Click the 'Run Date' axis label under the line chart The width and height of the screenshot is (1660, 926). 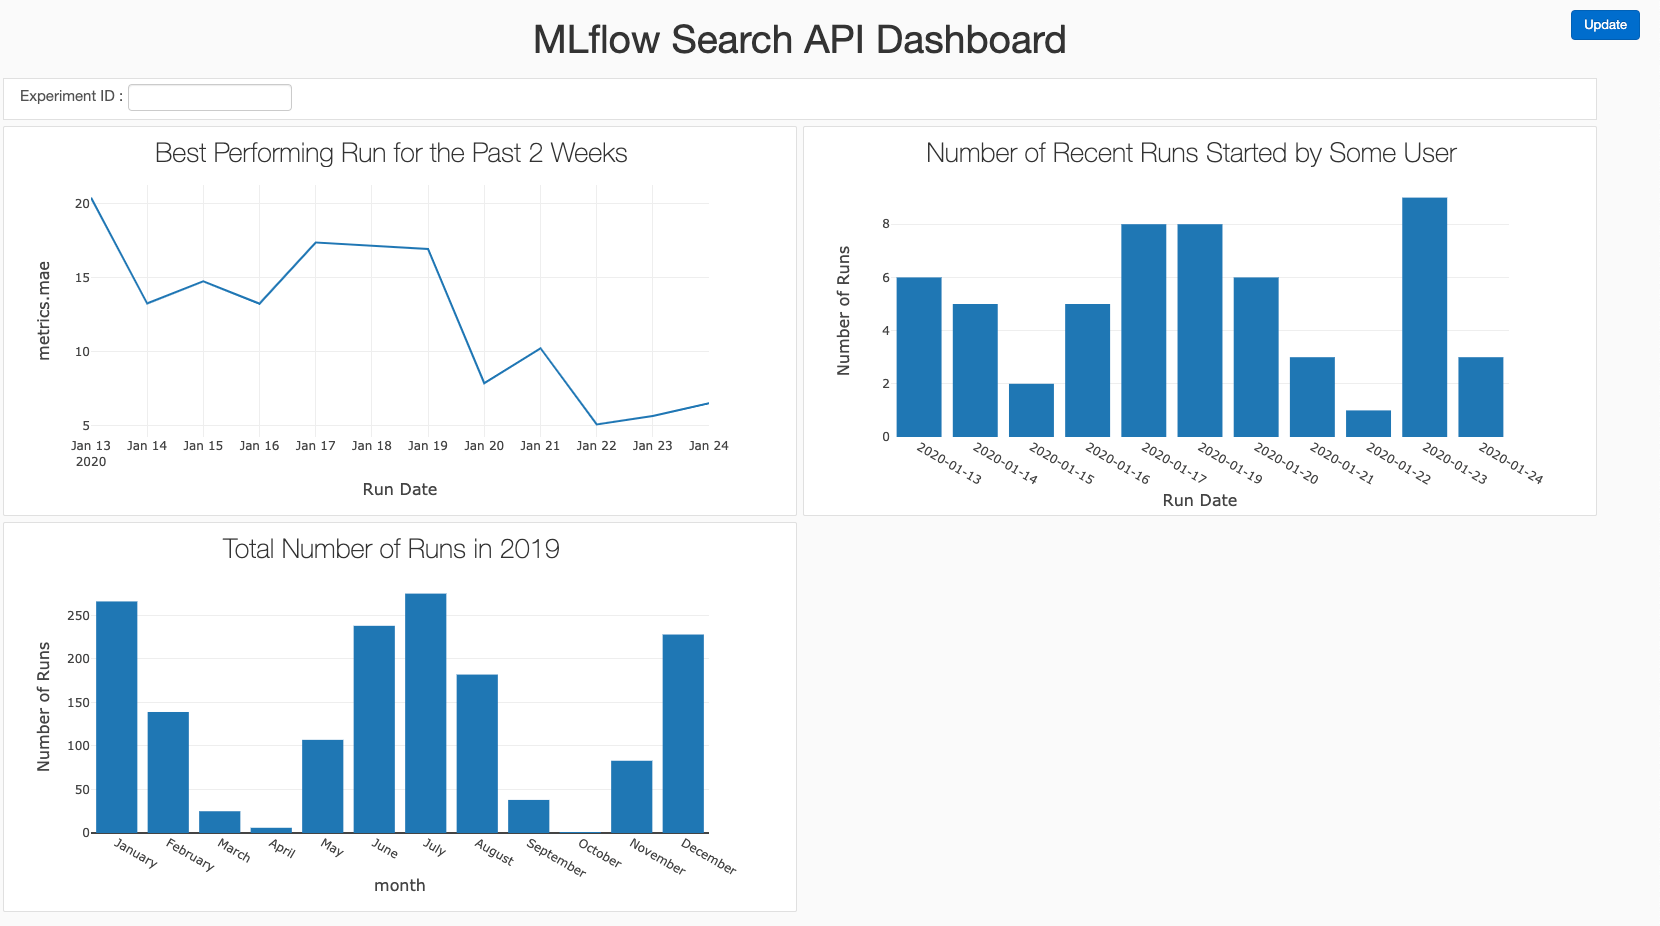(399, 489)
